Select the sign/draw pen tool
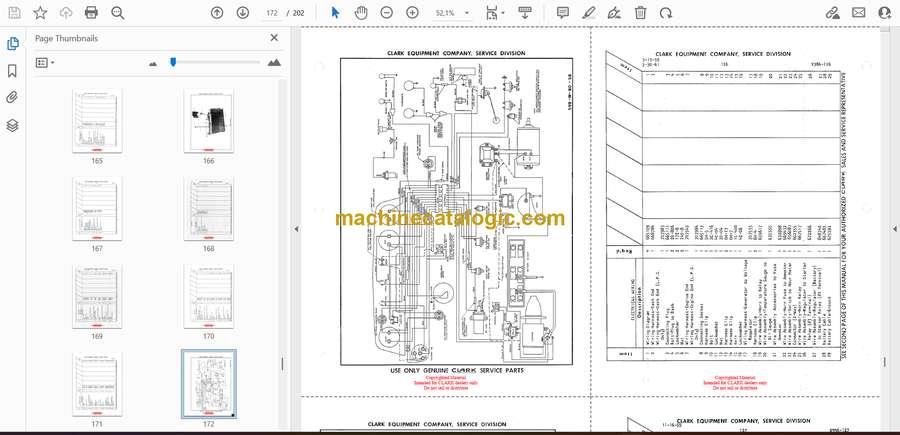This screenshot has width=900, height=435. click(614, 13)
